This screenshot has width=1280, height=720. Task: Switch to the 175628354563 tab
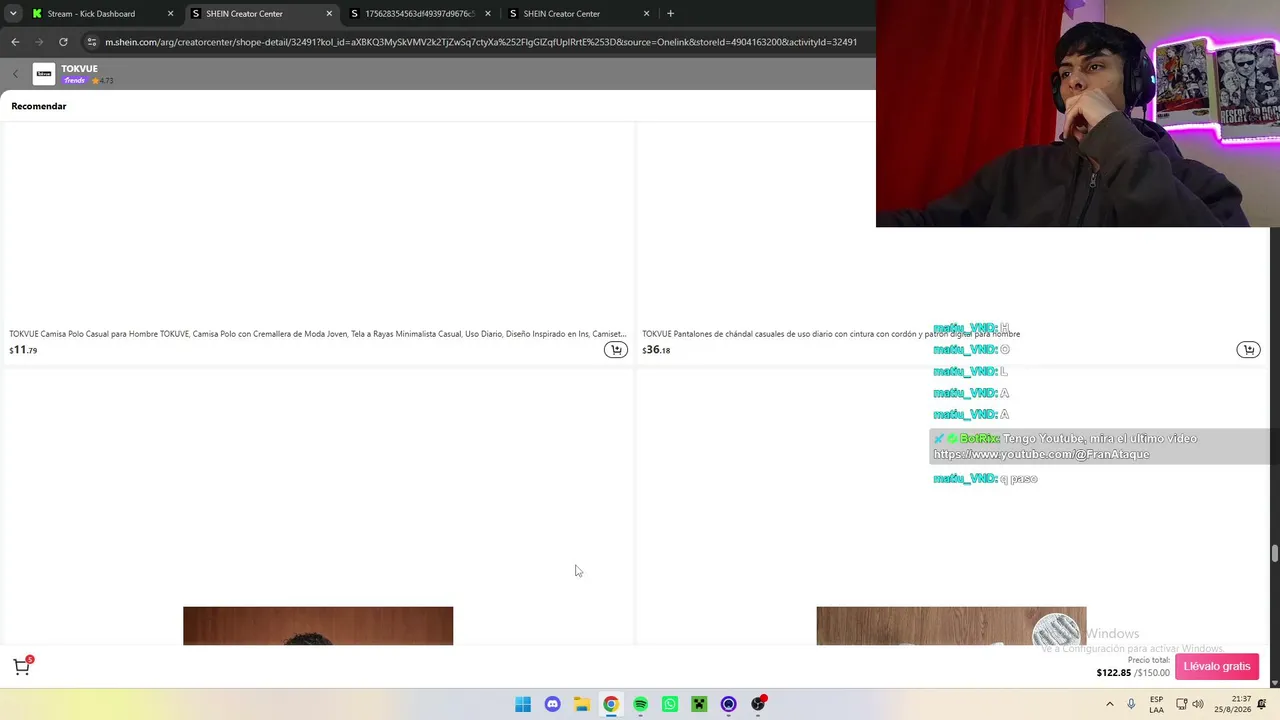click(418, 14)
